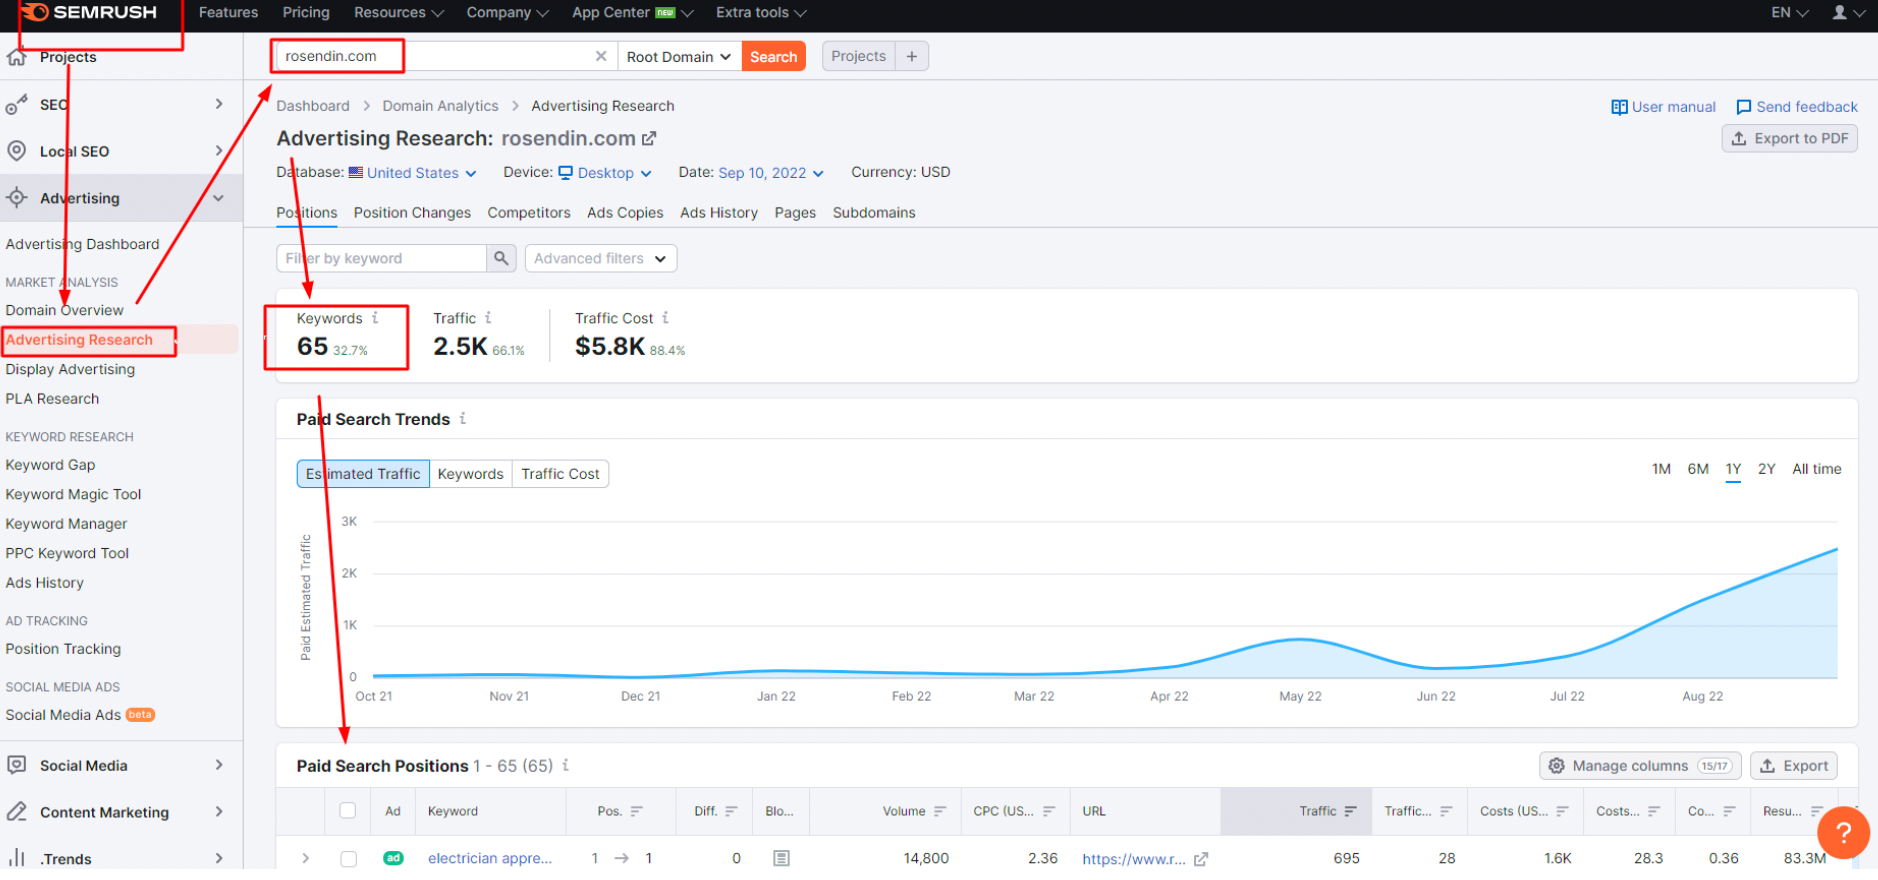The width and height of the screenshot is (1878, 880).
Task: Open the Subdomains tab
Action: point(874,213)
